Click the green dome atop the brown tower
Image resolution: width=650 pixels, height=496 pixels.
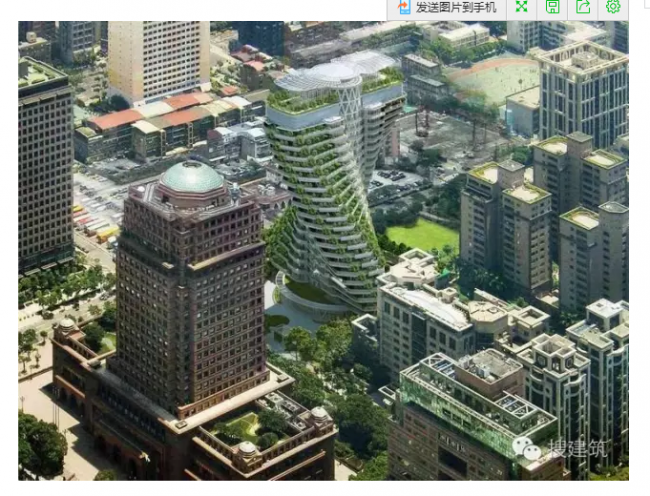click(x=193, y=178)
